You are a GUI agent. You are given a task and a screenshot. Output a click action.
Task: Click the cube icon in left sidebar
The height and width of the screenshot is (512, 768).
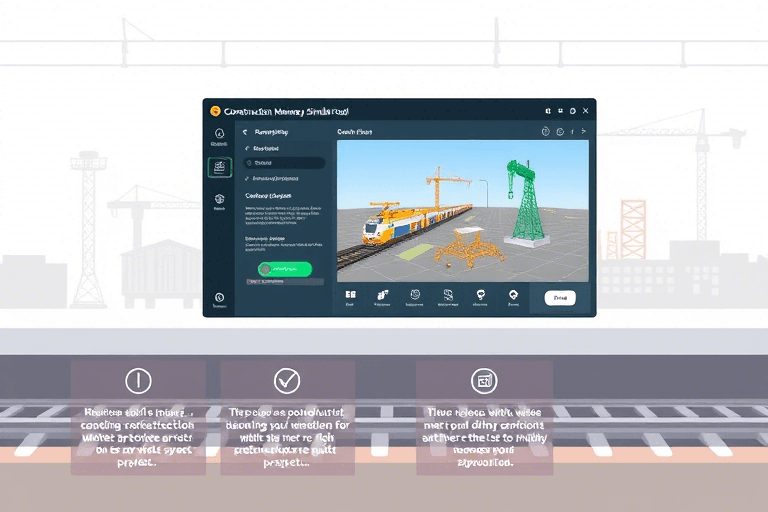[x=219, y=200]
